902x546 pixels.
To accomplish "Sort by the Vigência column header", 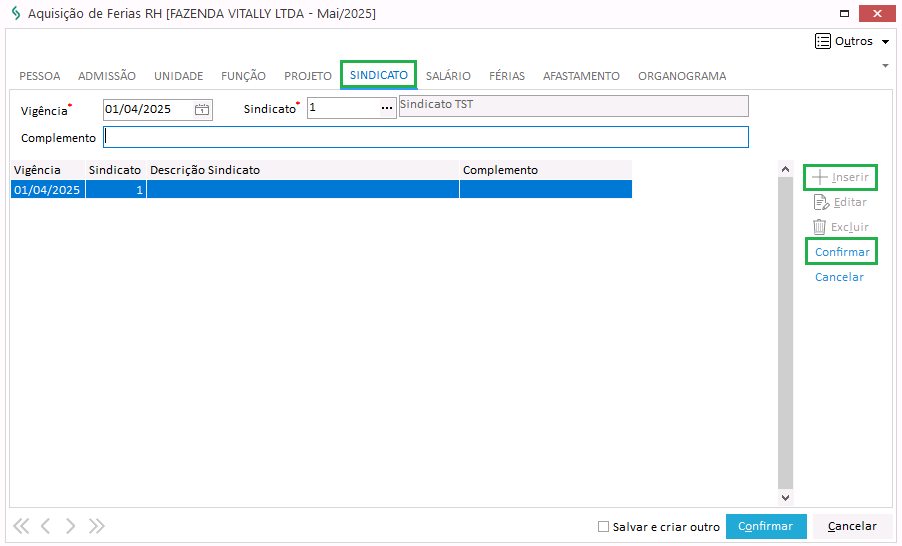I will coord(48,170).
